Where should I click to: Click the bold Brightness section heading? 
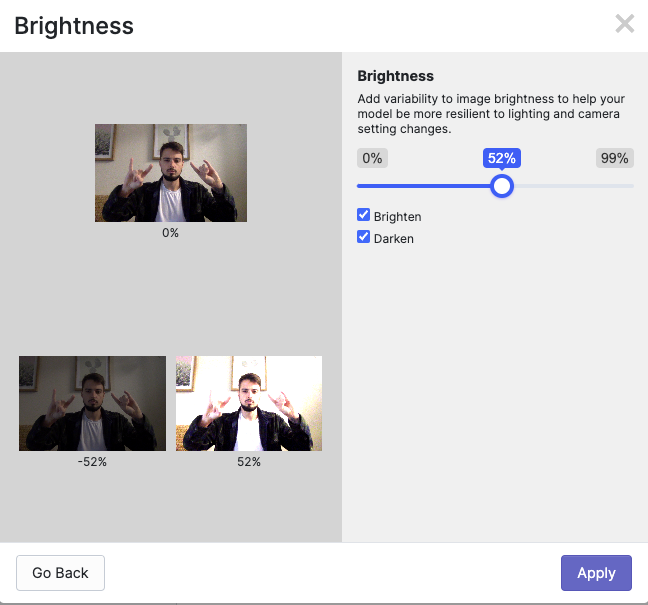click(x=395, y=76)
